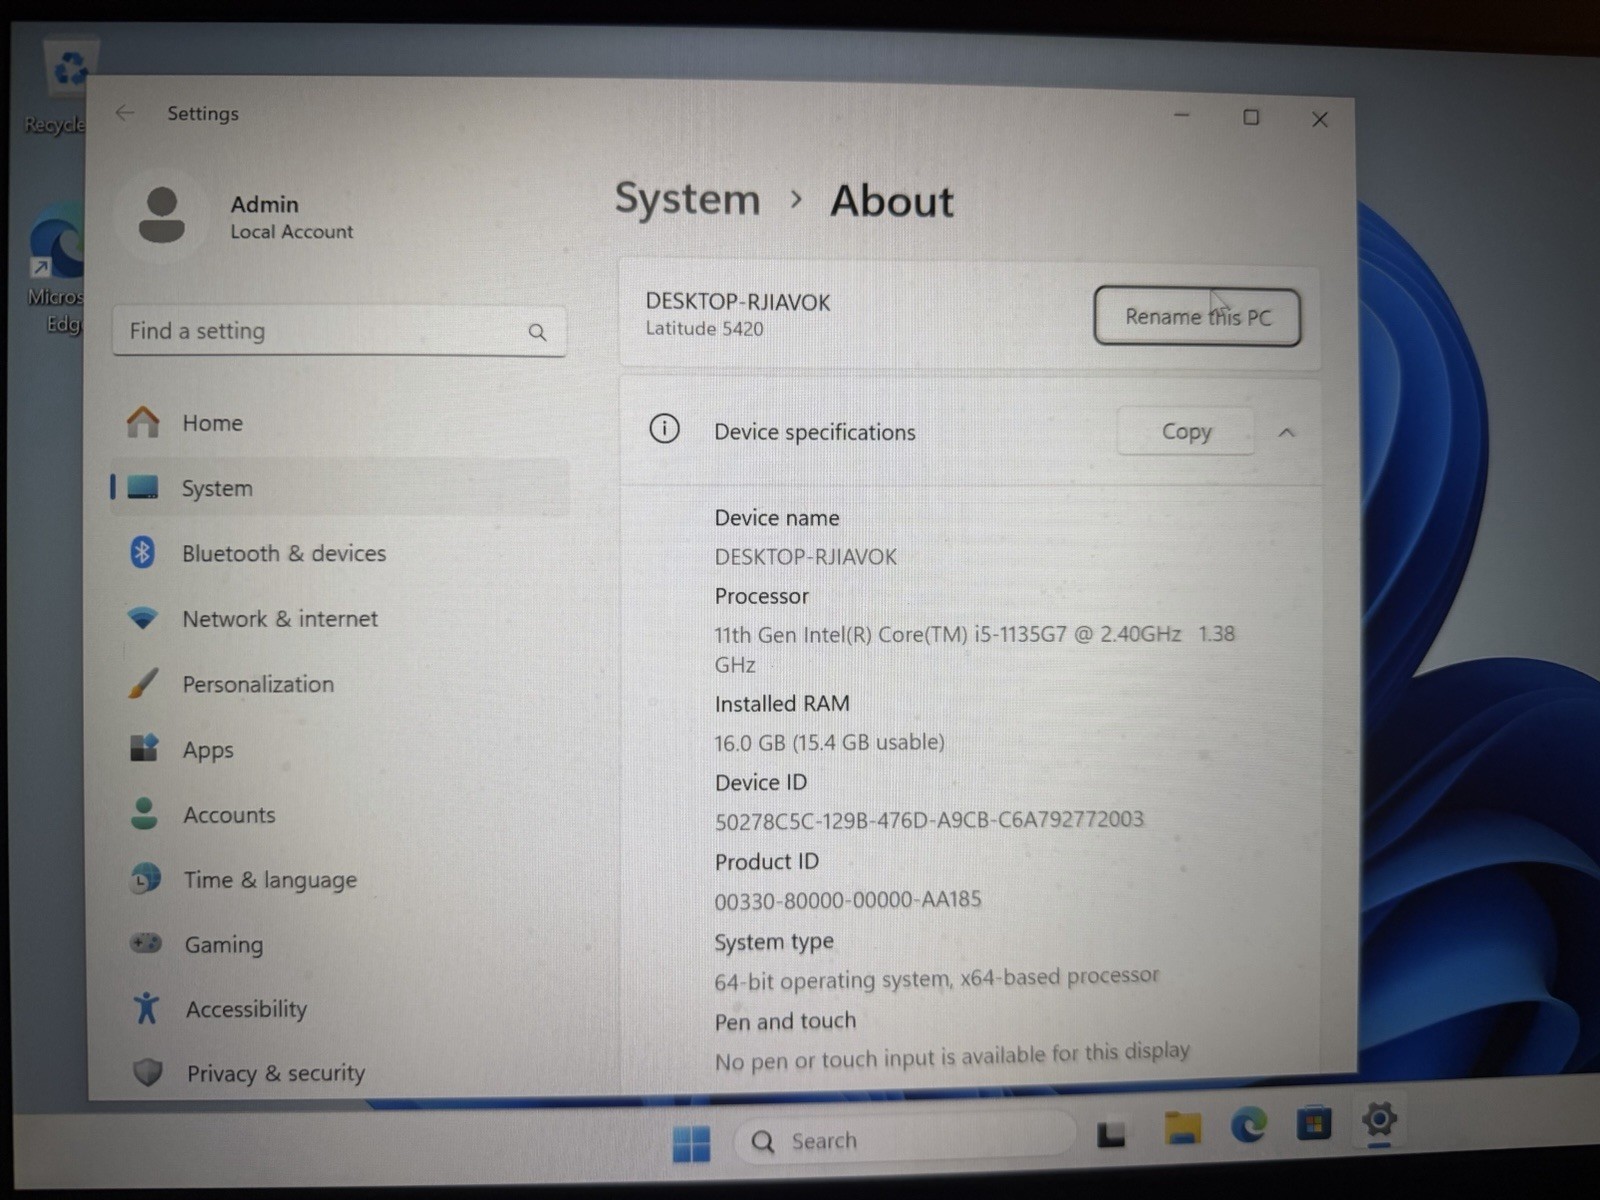The height and width of the screenshot is (1200, 1600).
Task: Click the Time & language globe icon
Action: 146,879
